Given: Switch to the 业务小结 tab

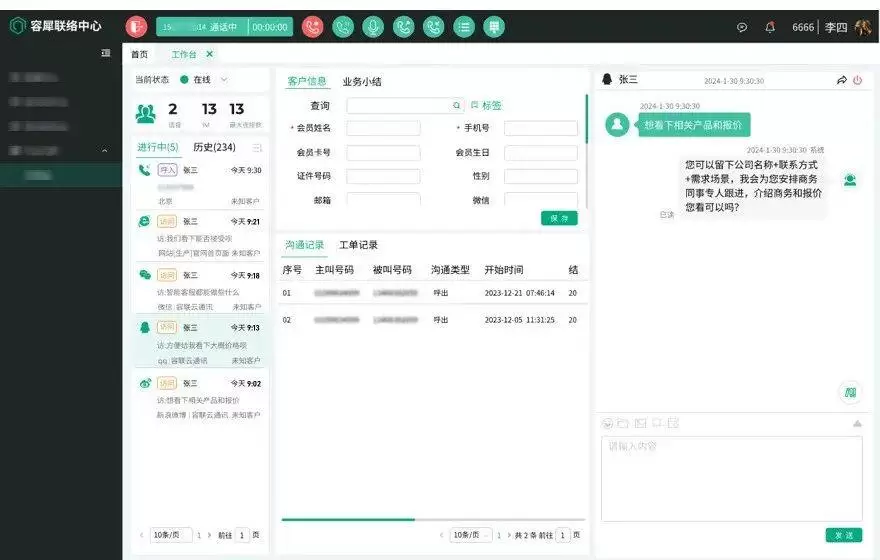Looking at the screenshot, I should click(x=361, y=82).
